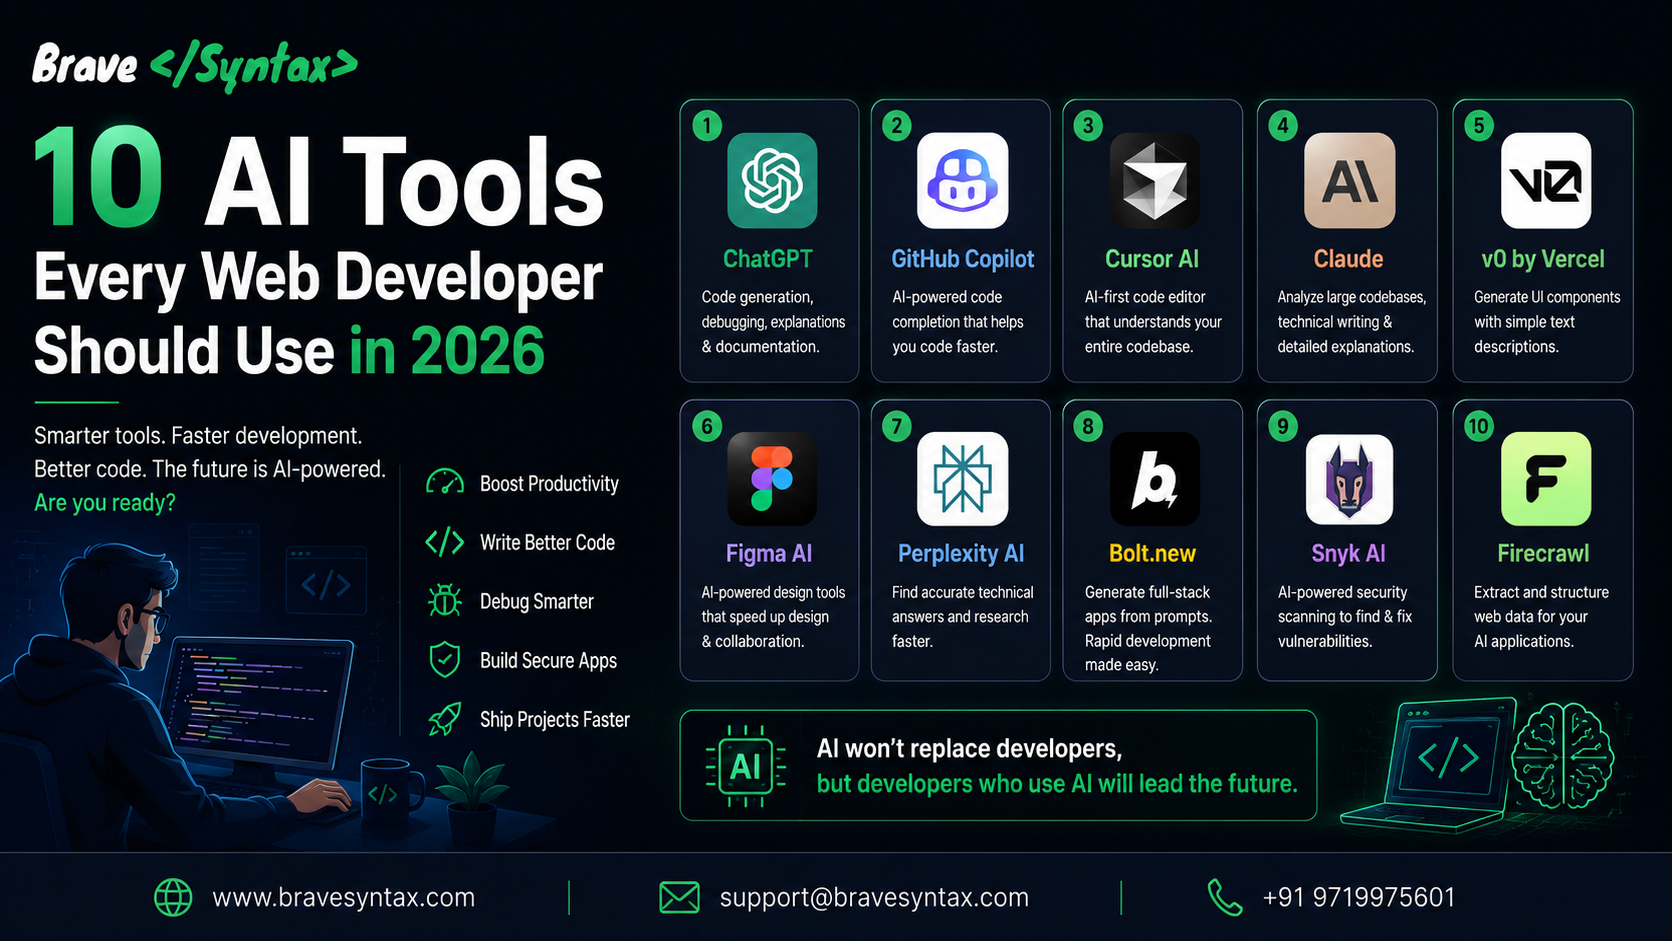
Task: Click the Firecrawl title text
Action: tap(1543, 553)
